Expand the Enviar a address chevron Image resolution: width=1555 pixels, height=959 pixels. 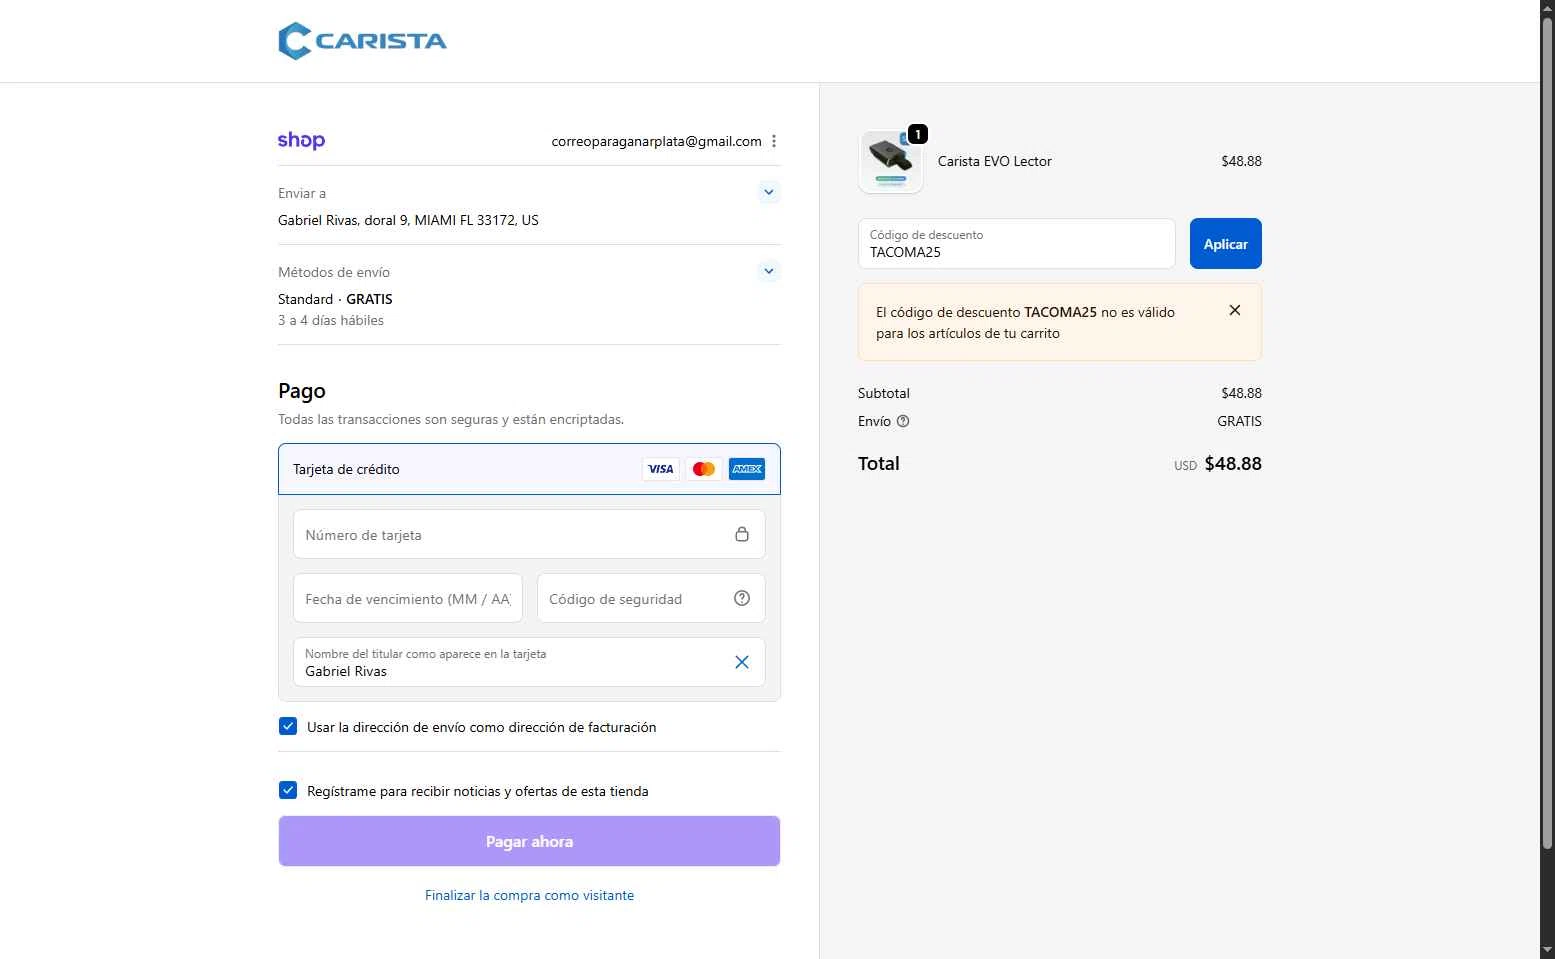(x=769, y=192)
